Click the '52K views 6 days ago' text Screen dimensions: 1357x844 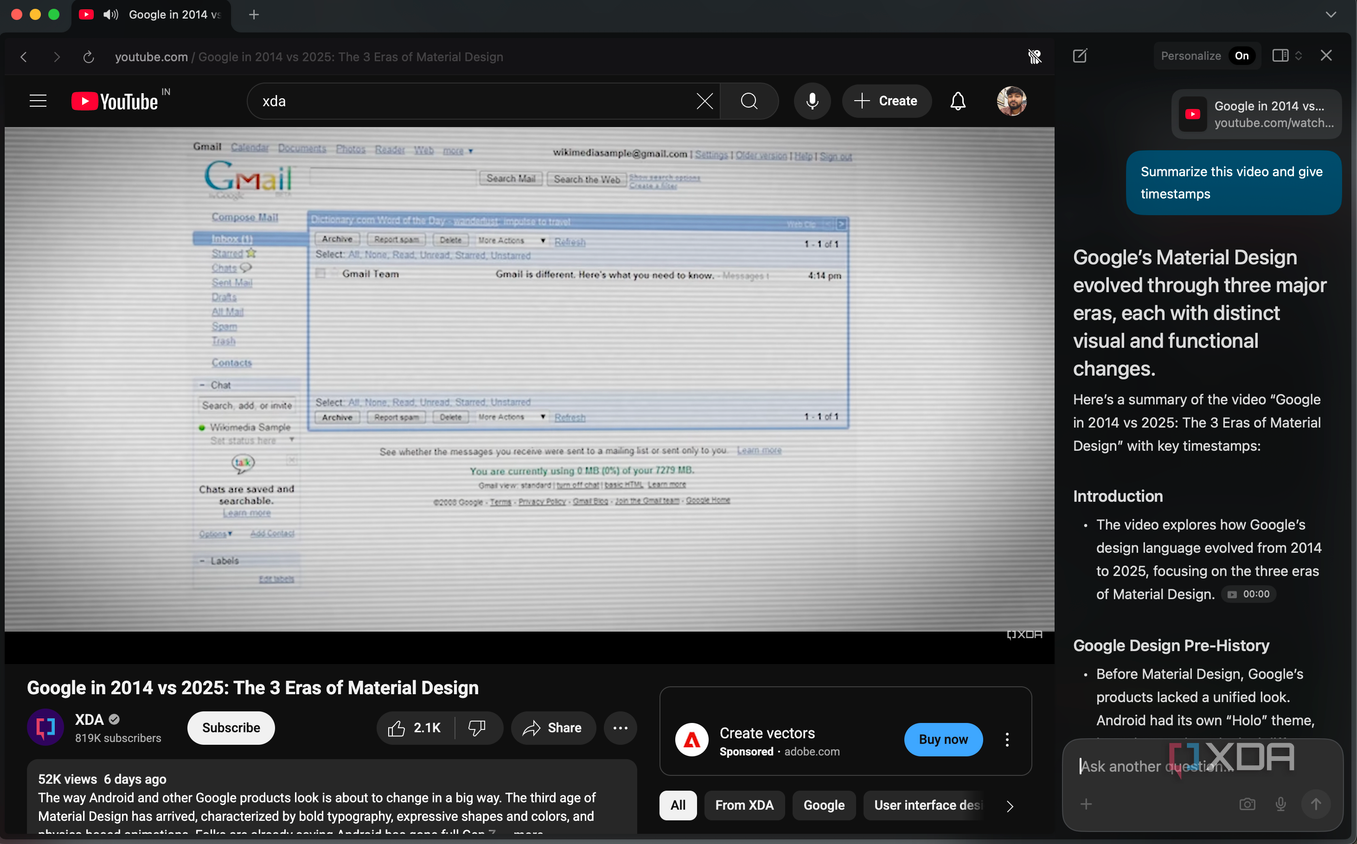(x=102, y=779)
